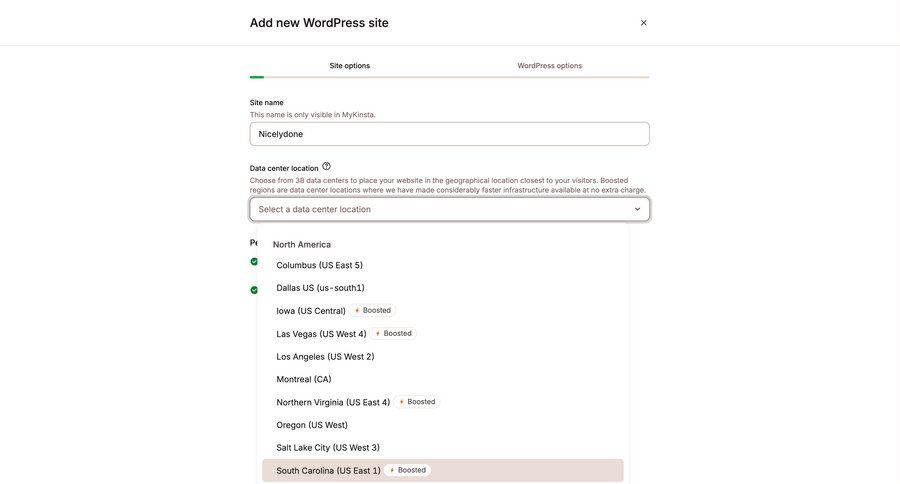This screenshot has height=484, width=900.
Task: Click the upper green checkmark icon
Action: pos(254,262)
